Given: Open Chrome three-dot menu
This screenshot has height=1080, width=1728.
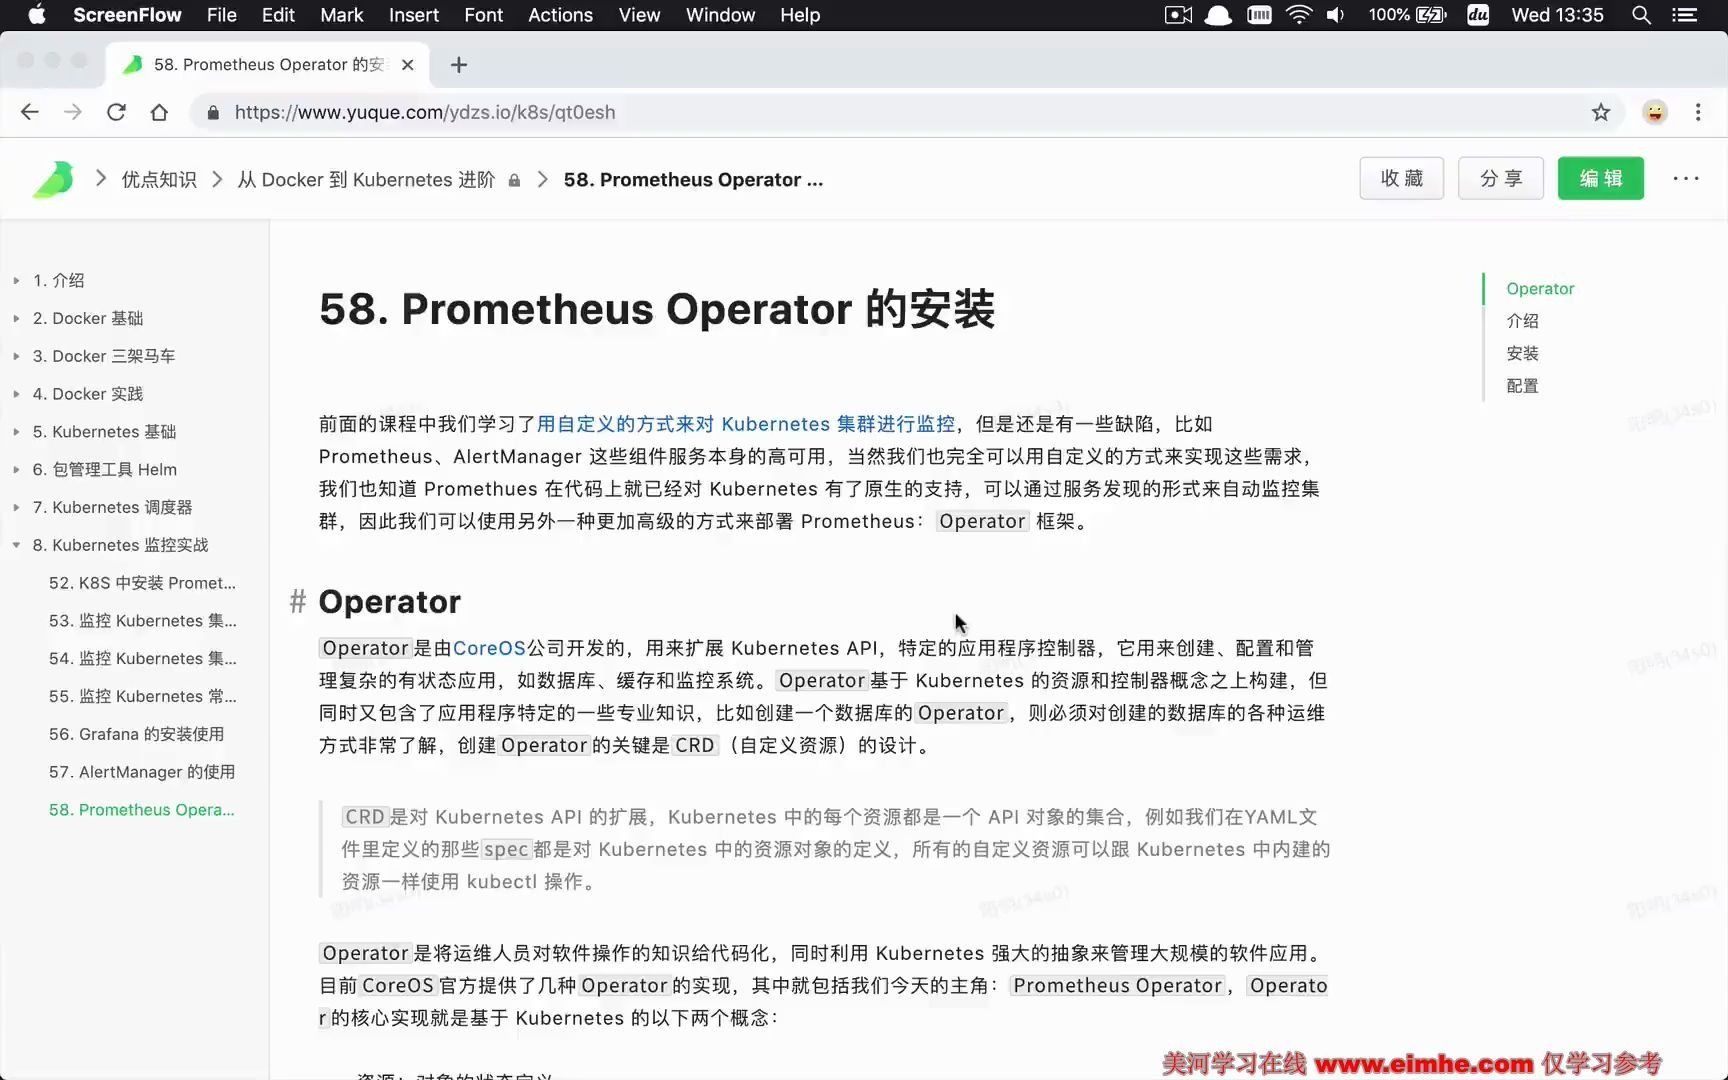Looking at the screenshot, I should click(x=1698, y=112).
